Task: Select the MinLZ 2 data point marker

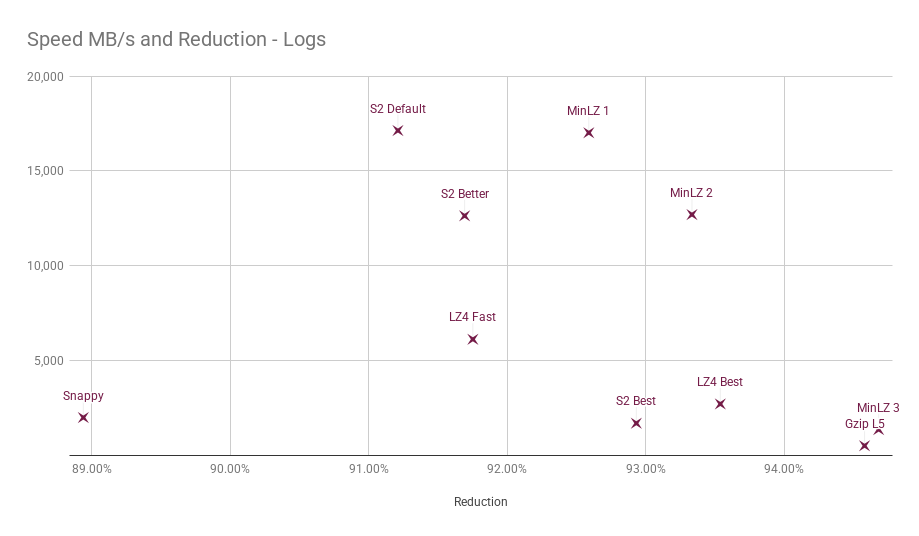Action: pyautogui.click(x=692, y=215)
